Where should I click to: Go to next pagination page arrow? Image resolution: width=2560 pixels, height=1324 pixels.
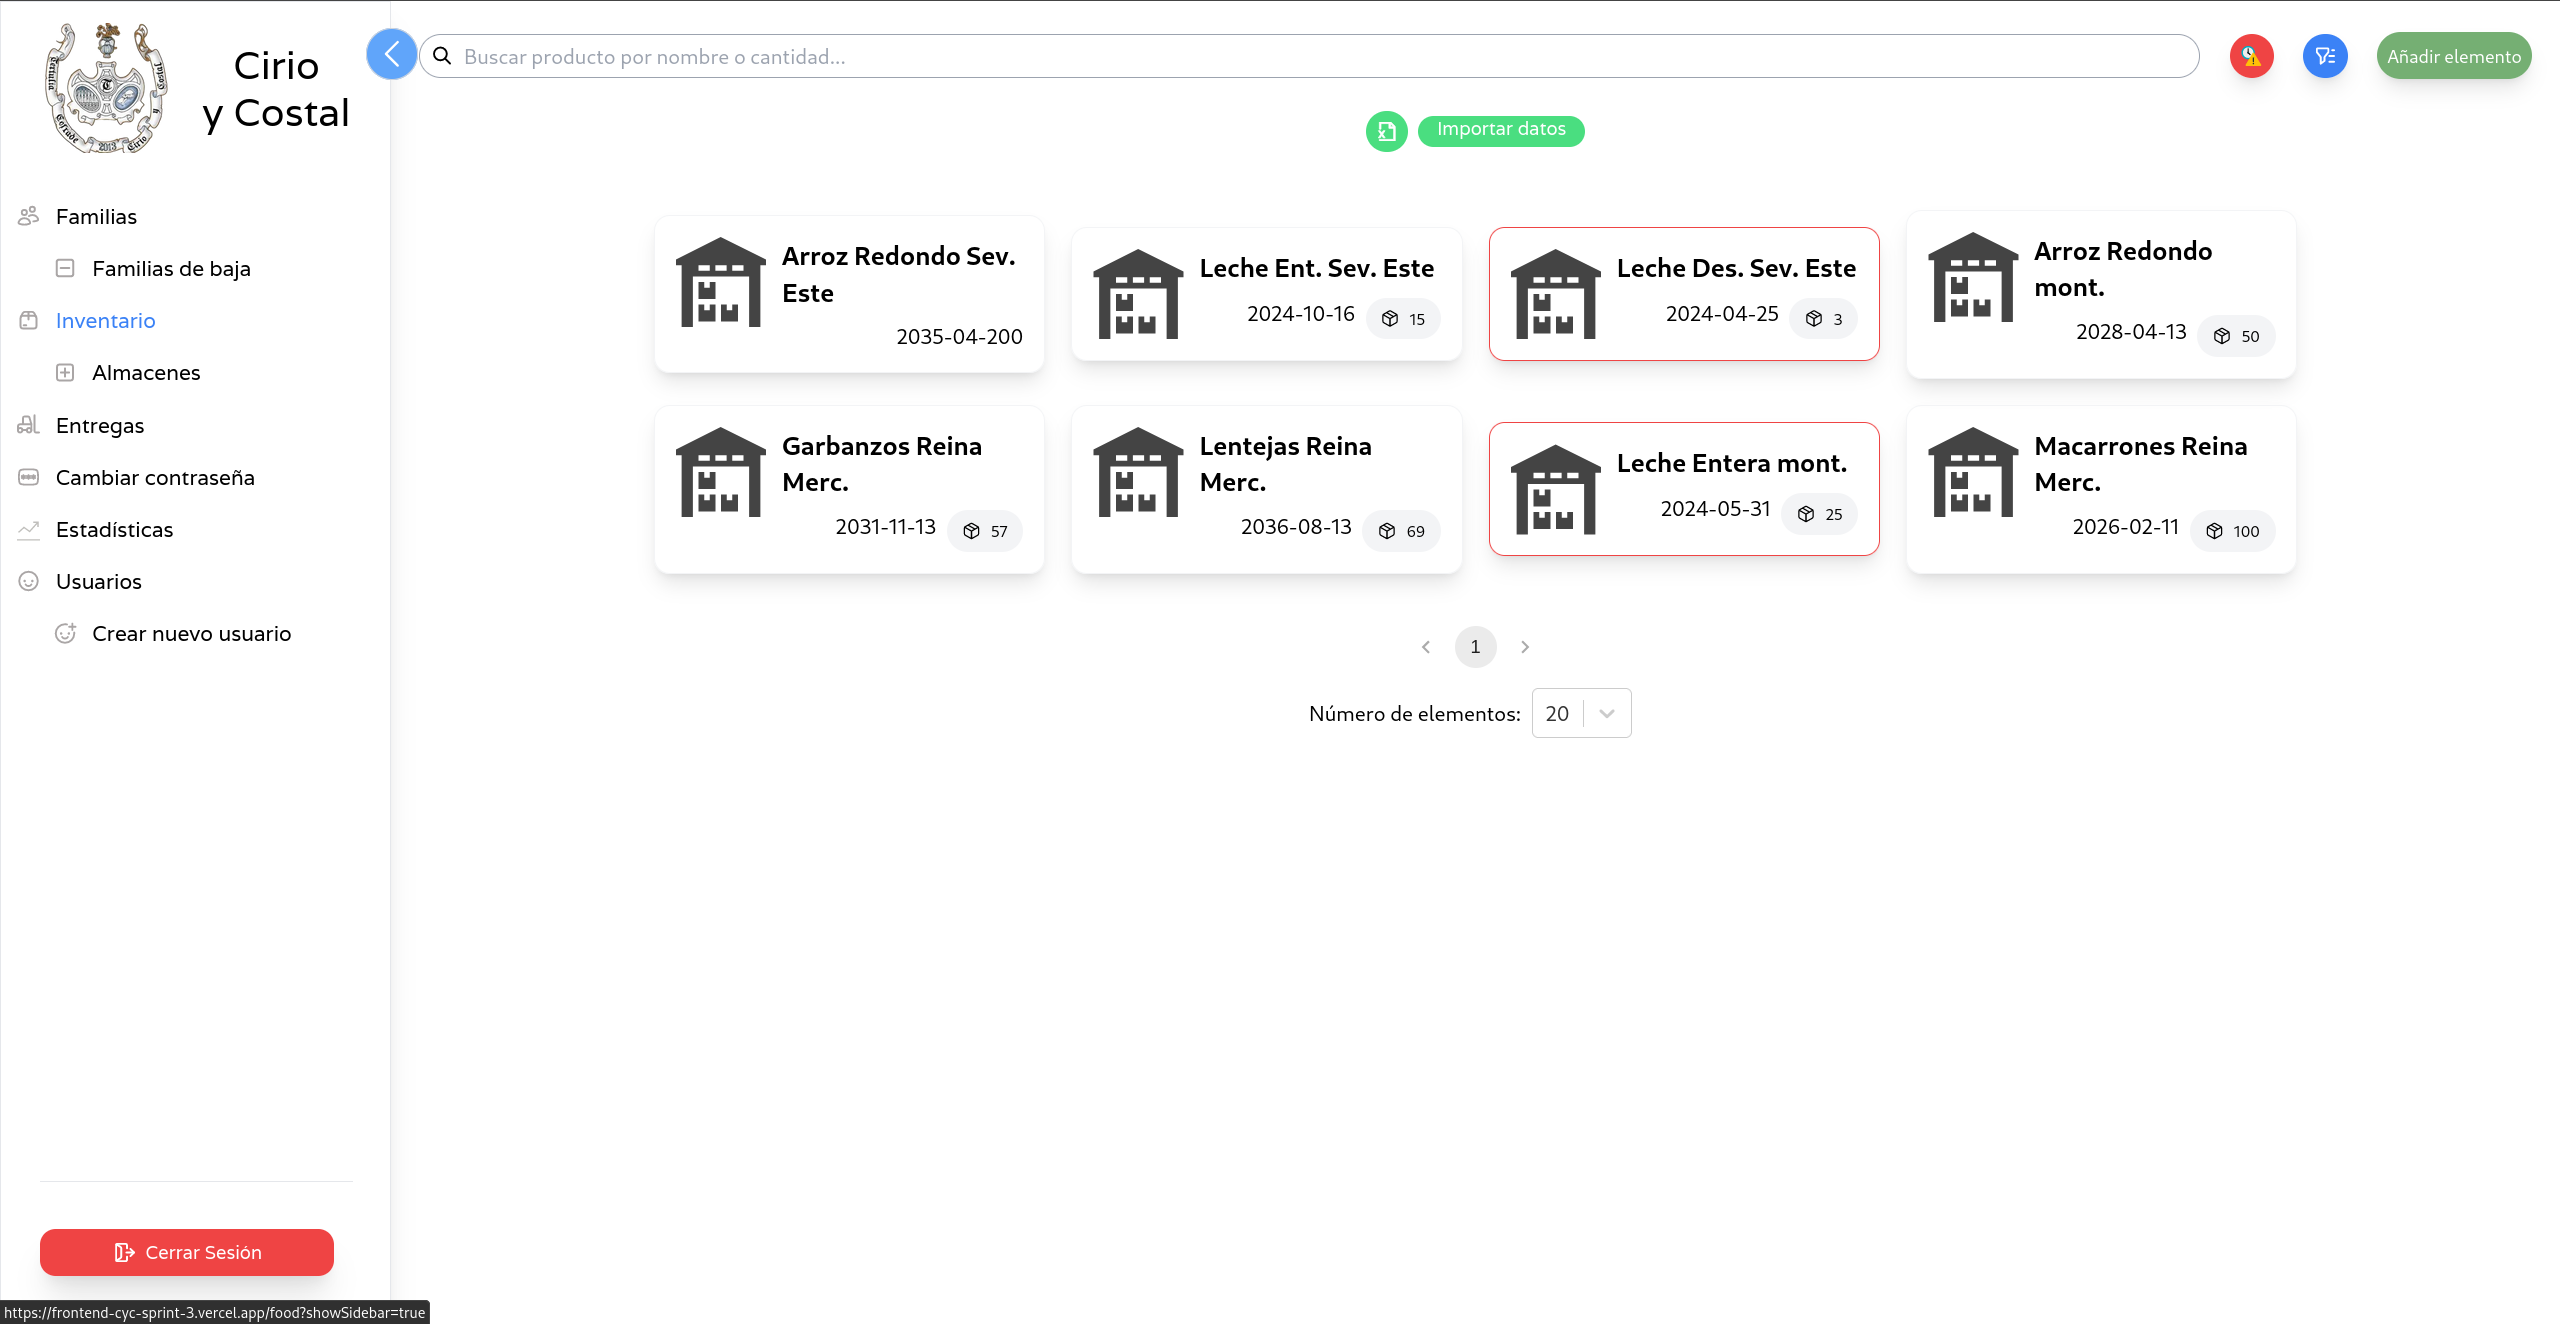1524,647
